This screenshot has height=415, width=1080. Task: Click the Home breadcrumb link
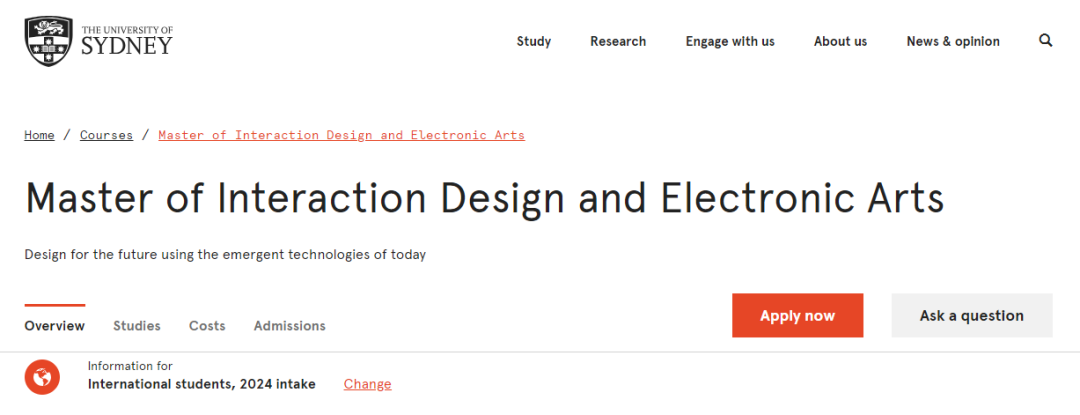point(39,135)
